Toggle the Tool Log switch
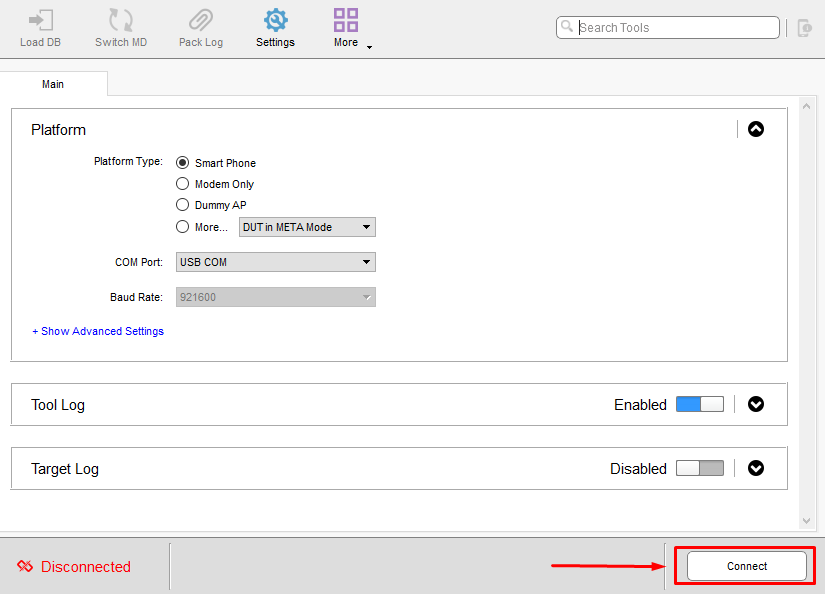Image resolution: width=825 pixels, height=594 pixels. pyautogui.click(x=699, y=404)
